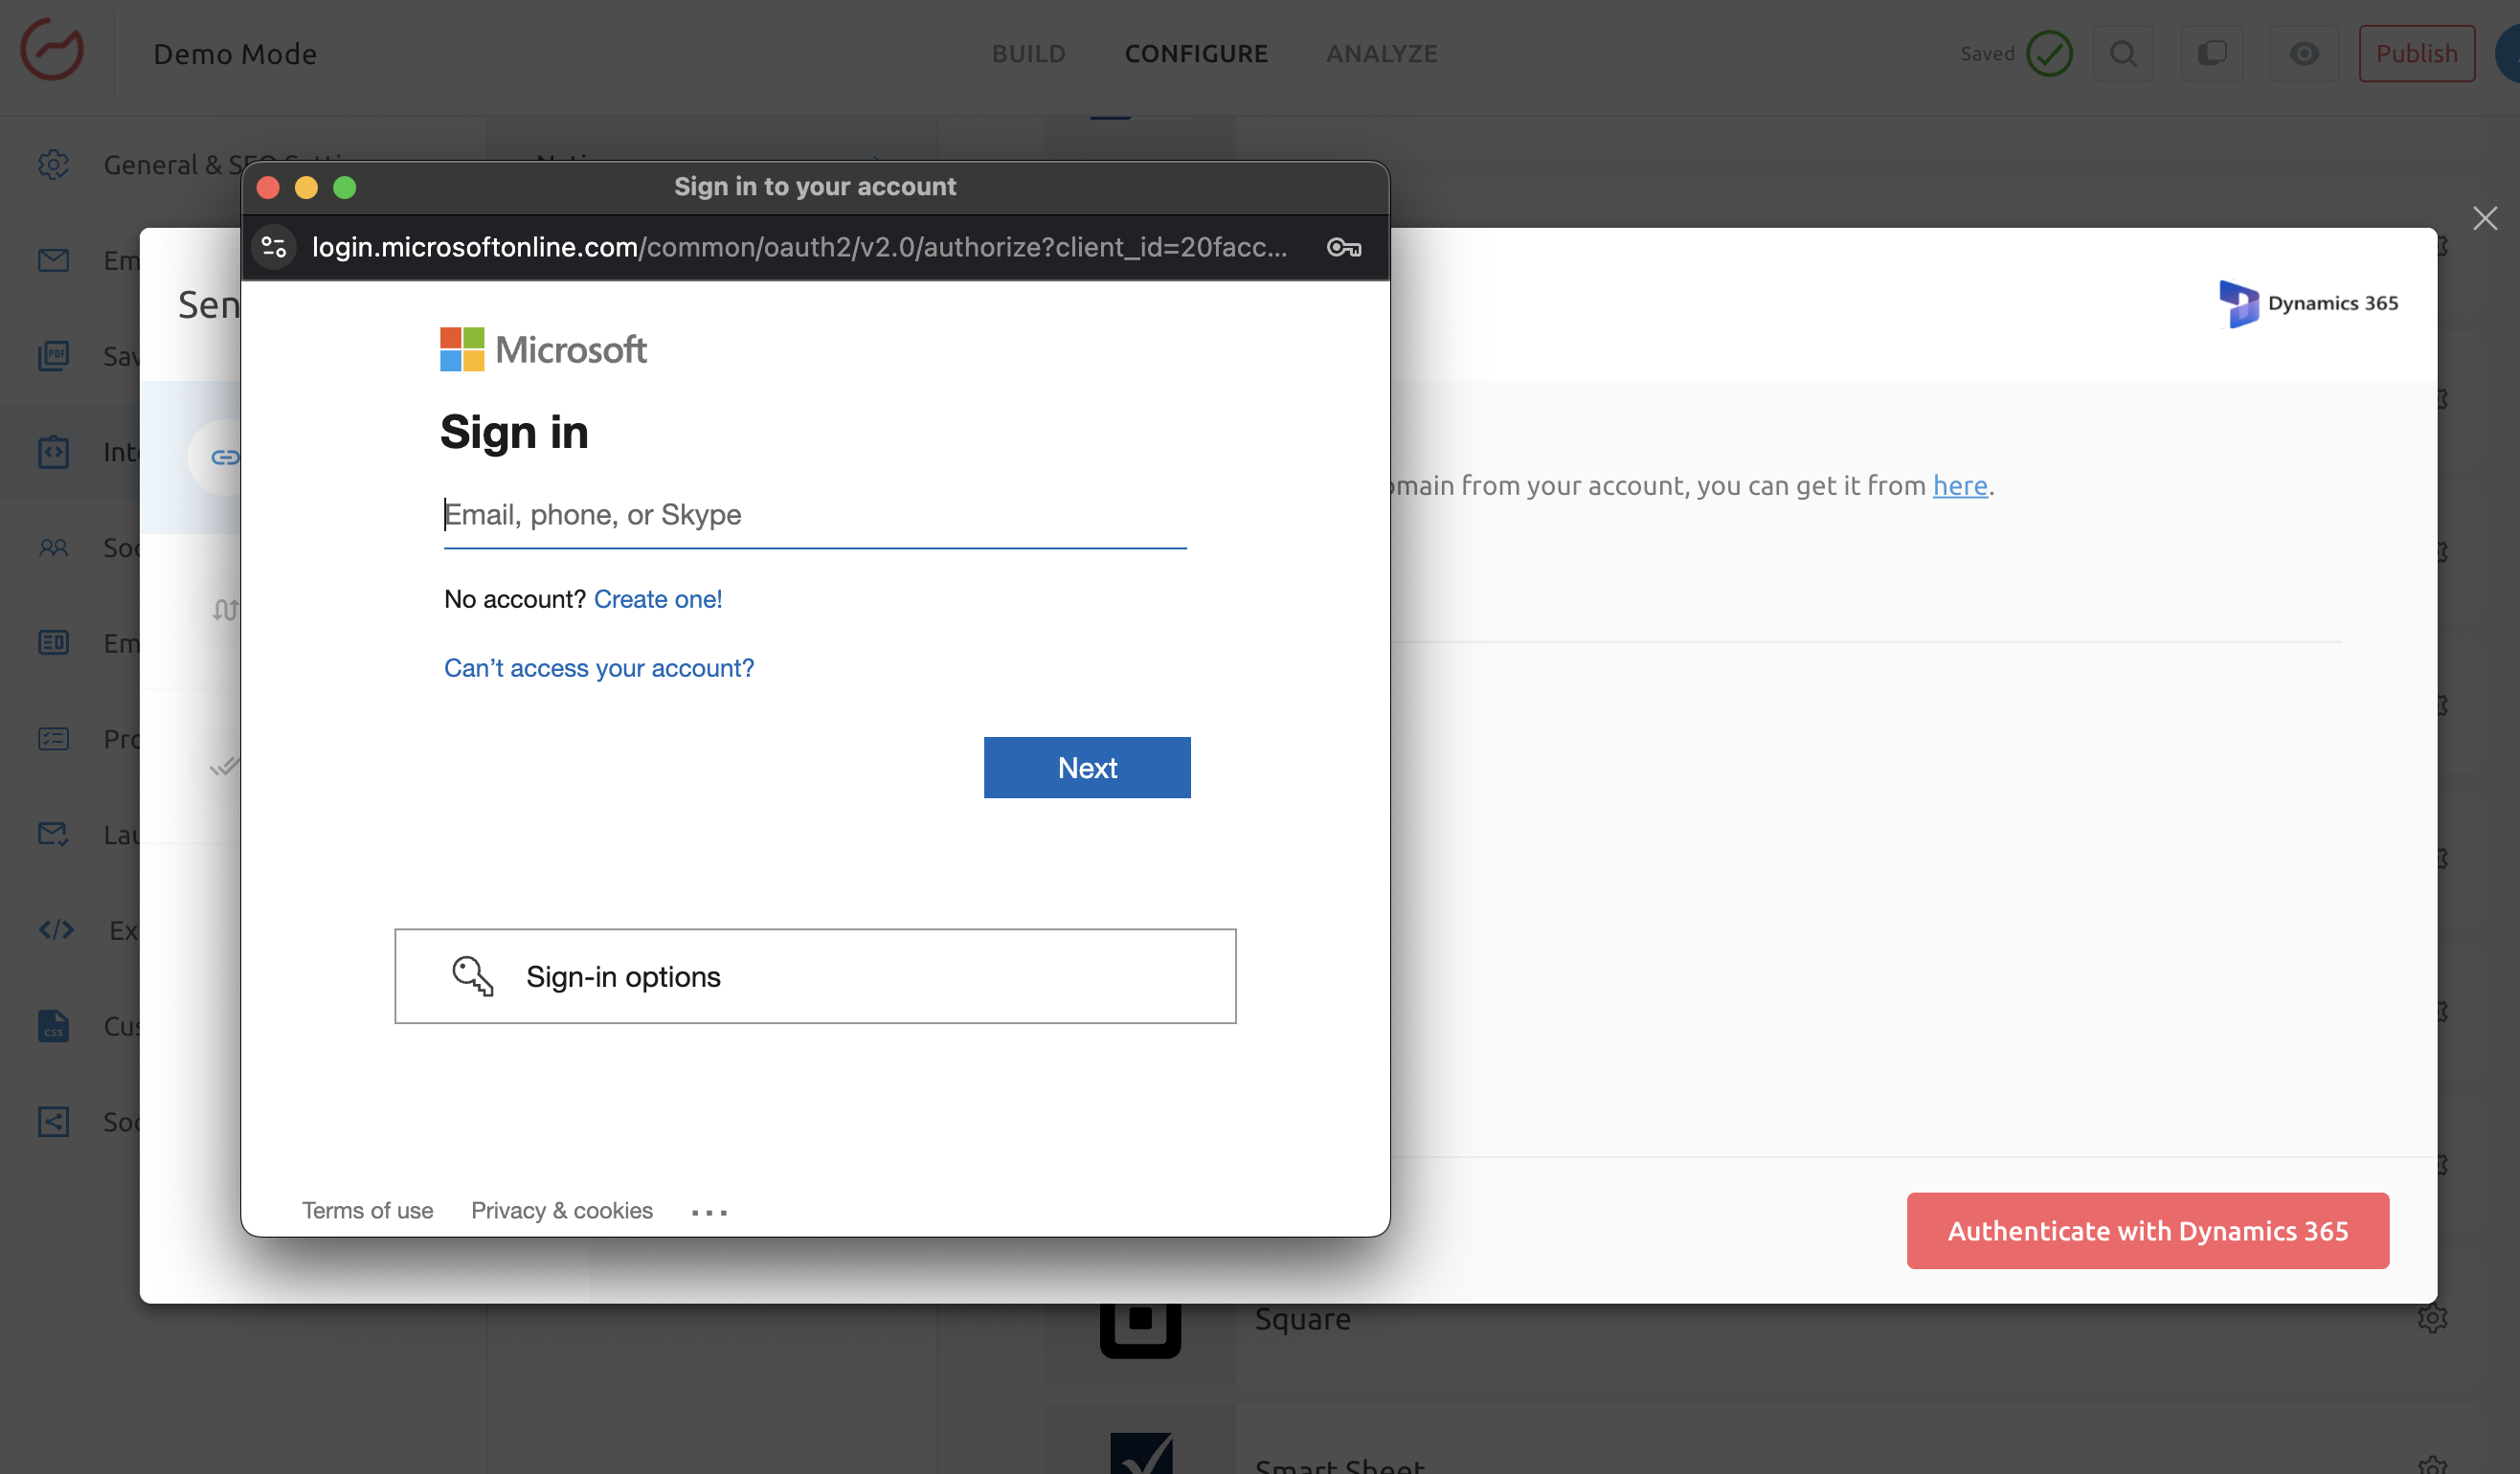
Task: Select the envelope-with-checkmark icon in sidebar
Action: [54, 834]
